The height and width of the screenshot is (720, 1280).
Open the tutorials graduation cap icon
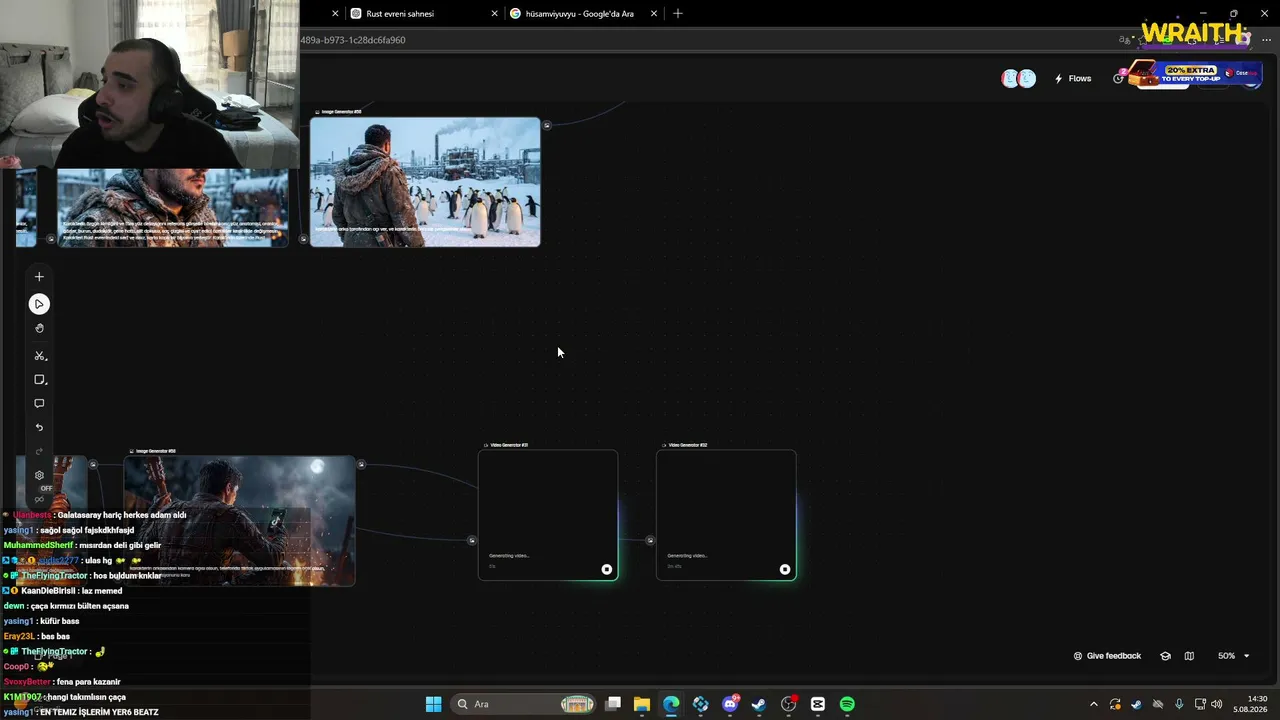point(1165,656)
